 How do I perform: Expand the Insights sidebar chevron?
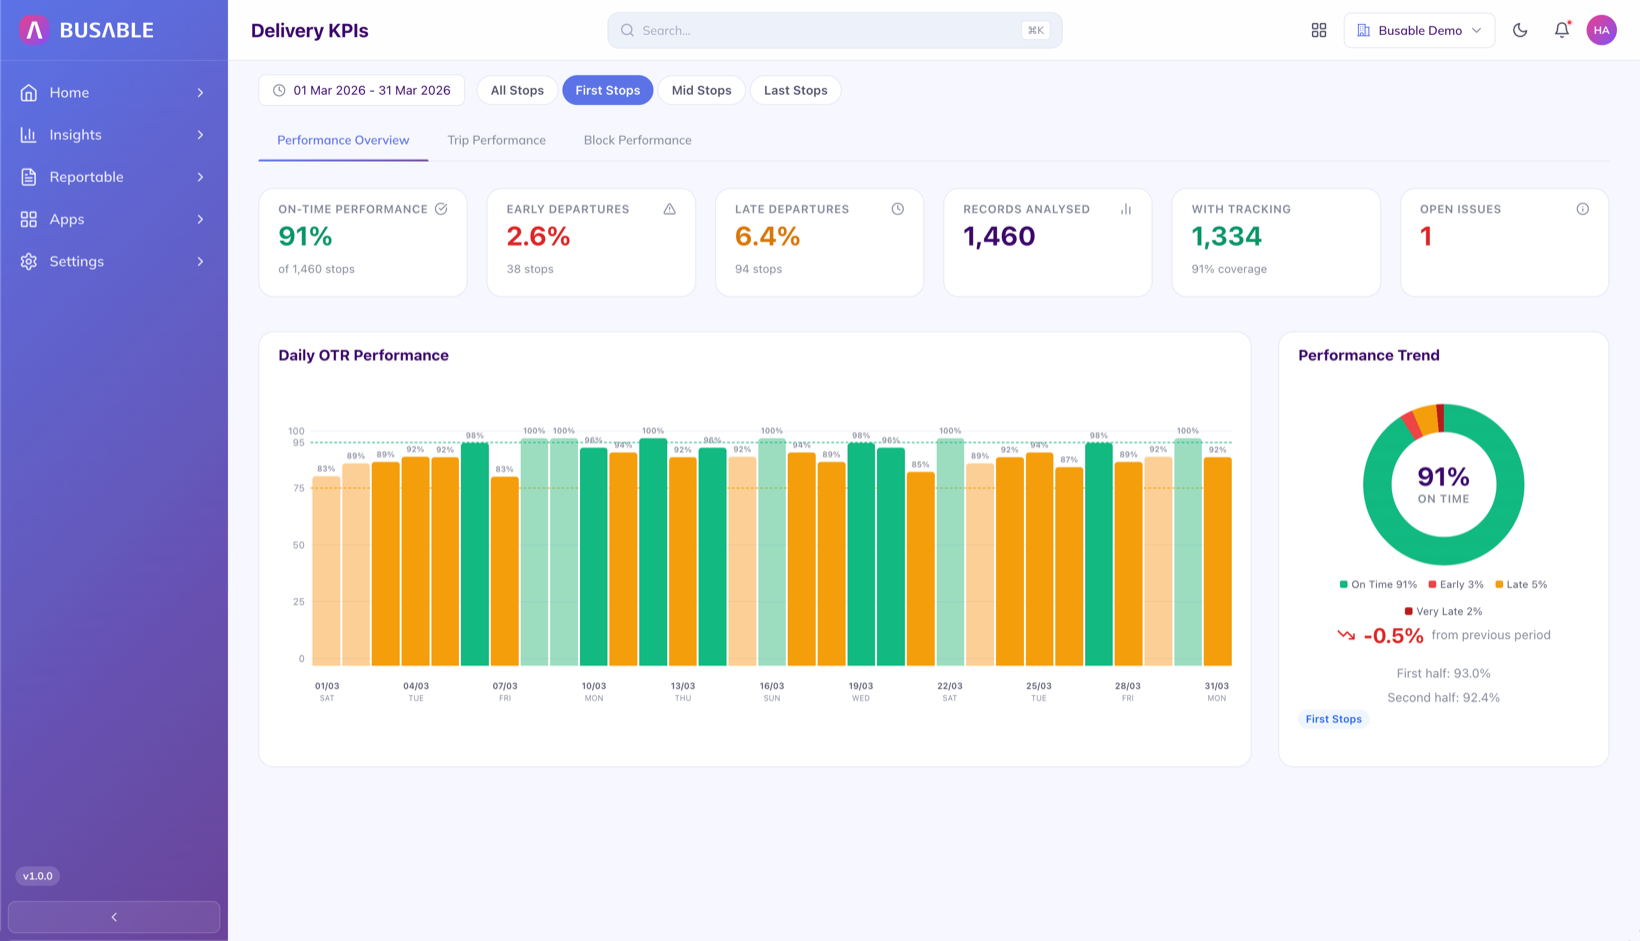200,134
